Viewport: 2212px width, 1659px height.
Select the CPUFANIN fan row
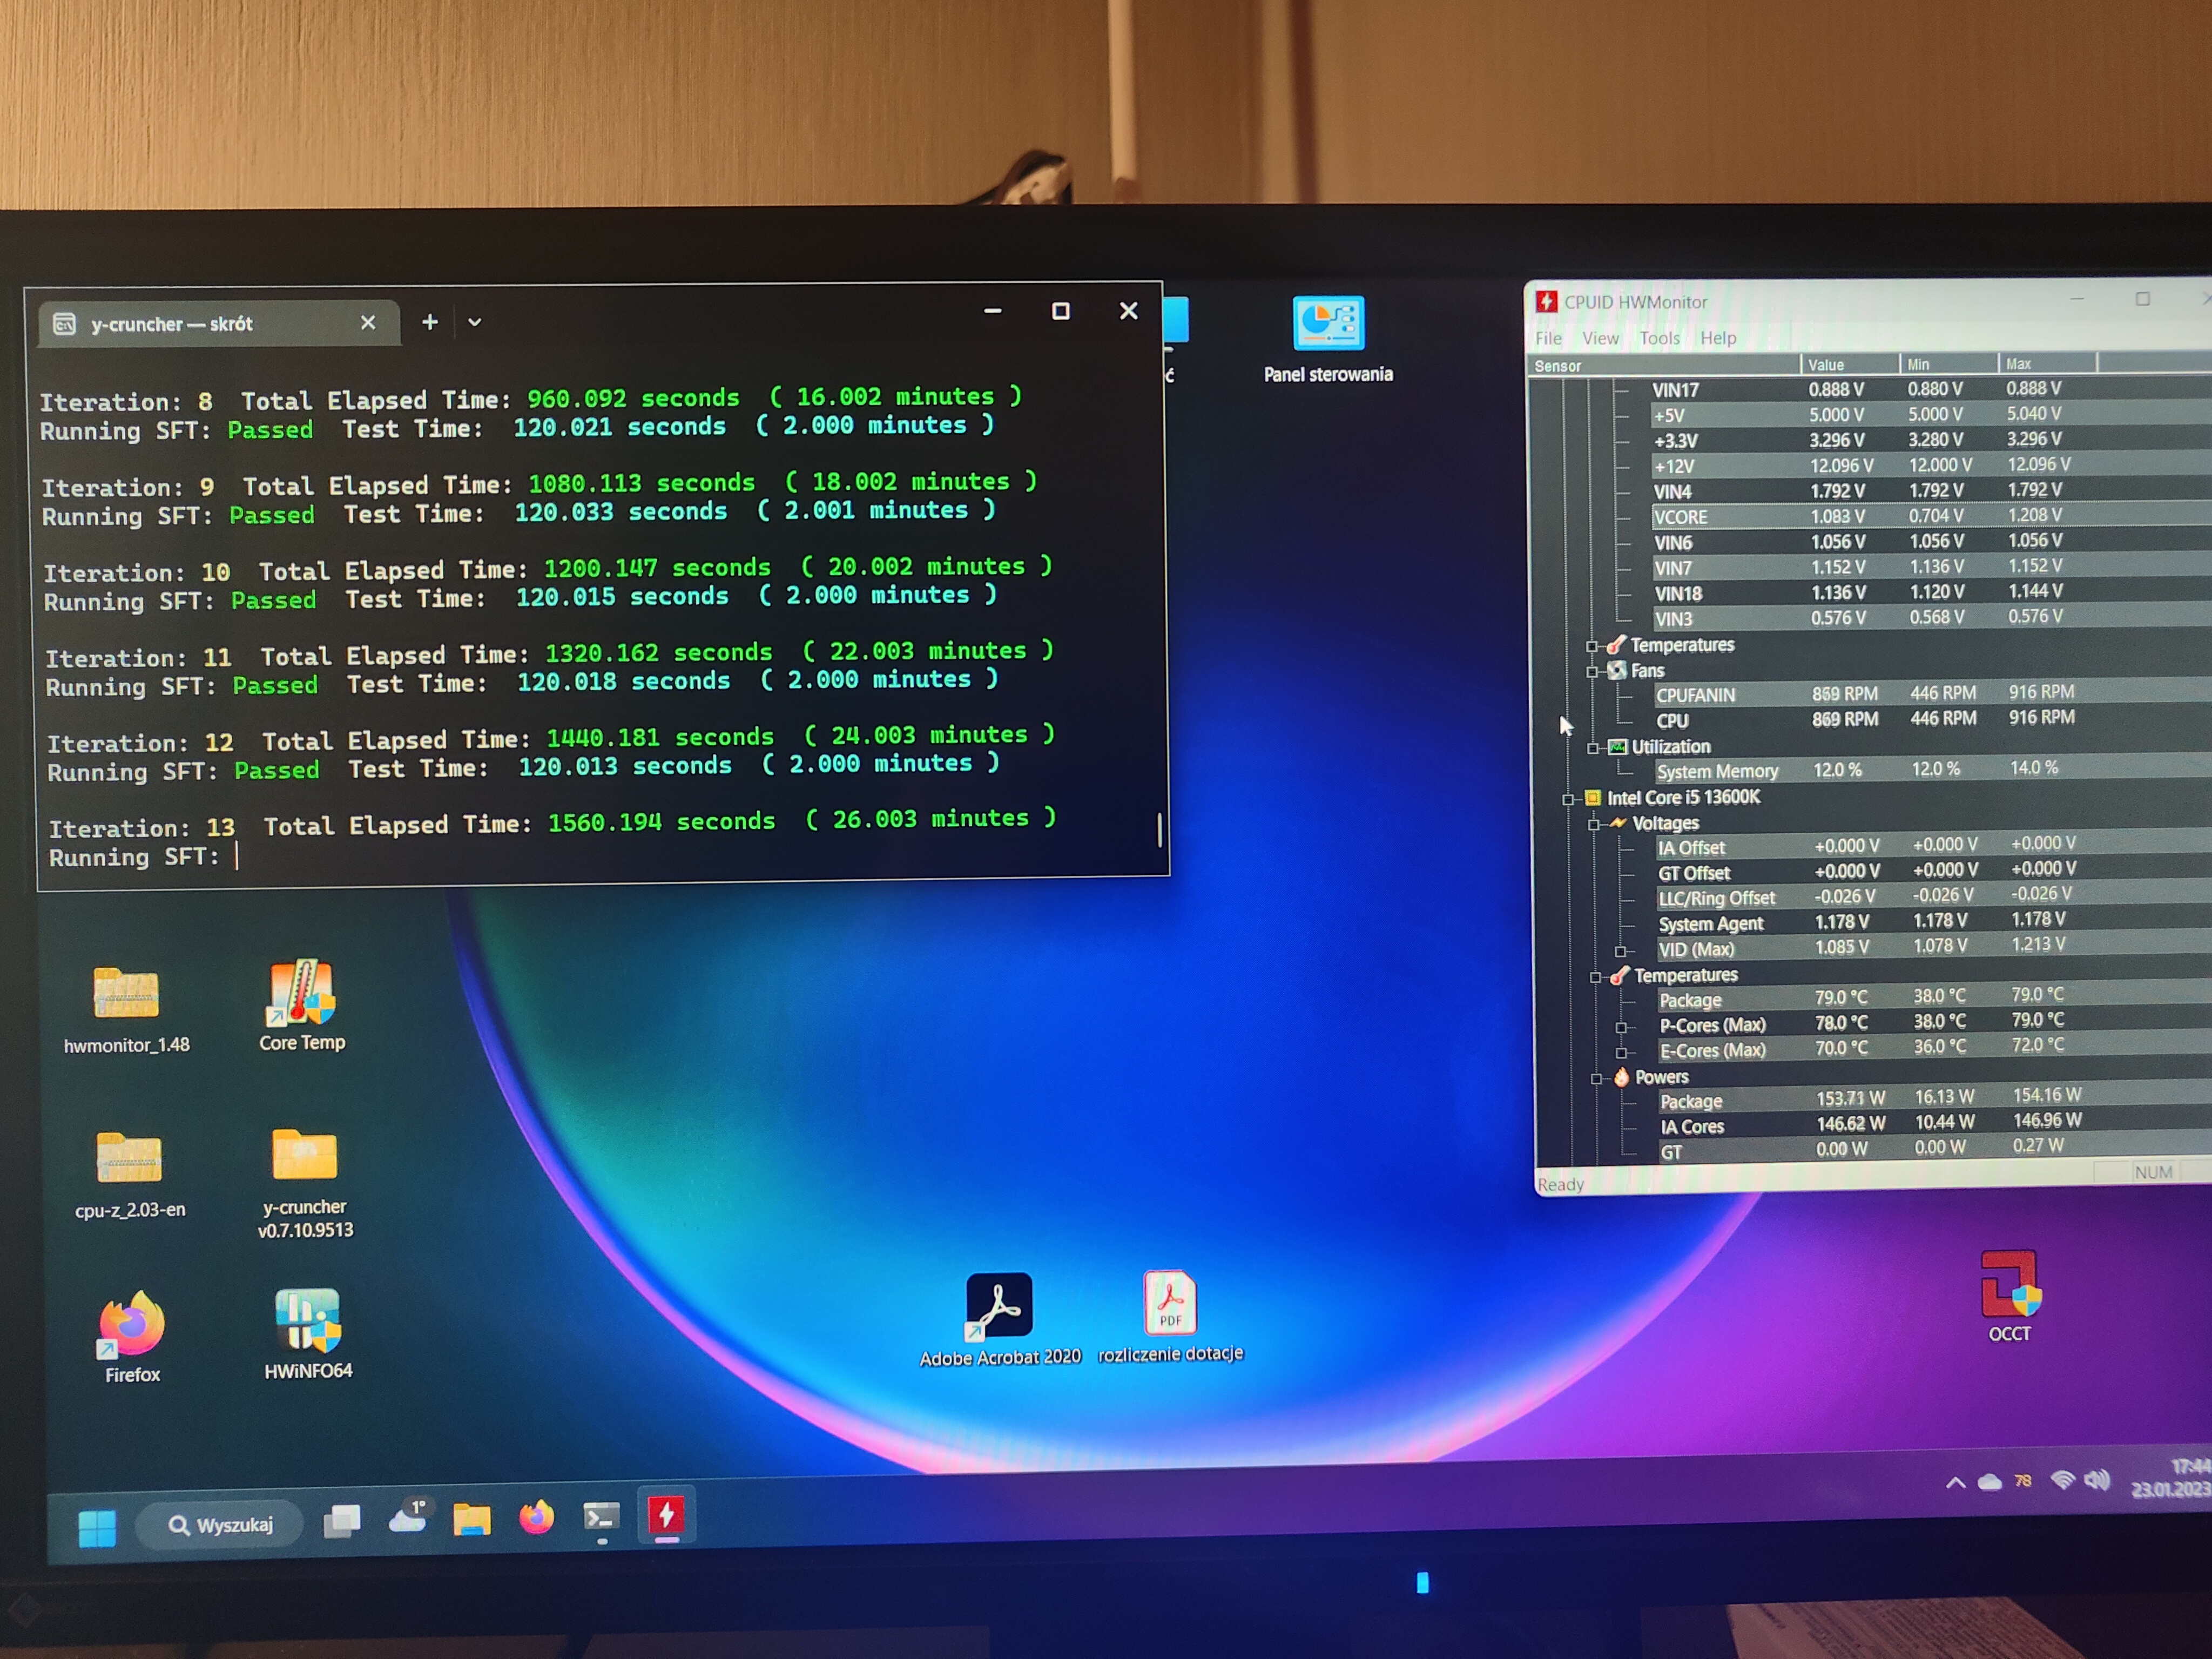pyautogui.click(x=1932, y=693)
